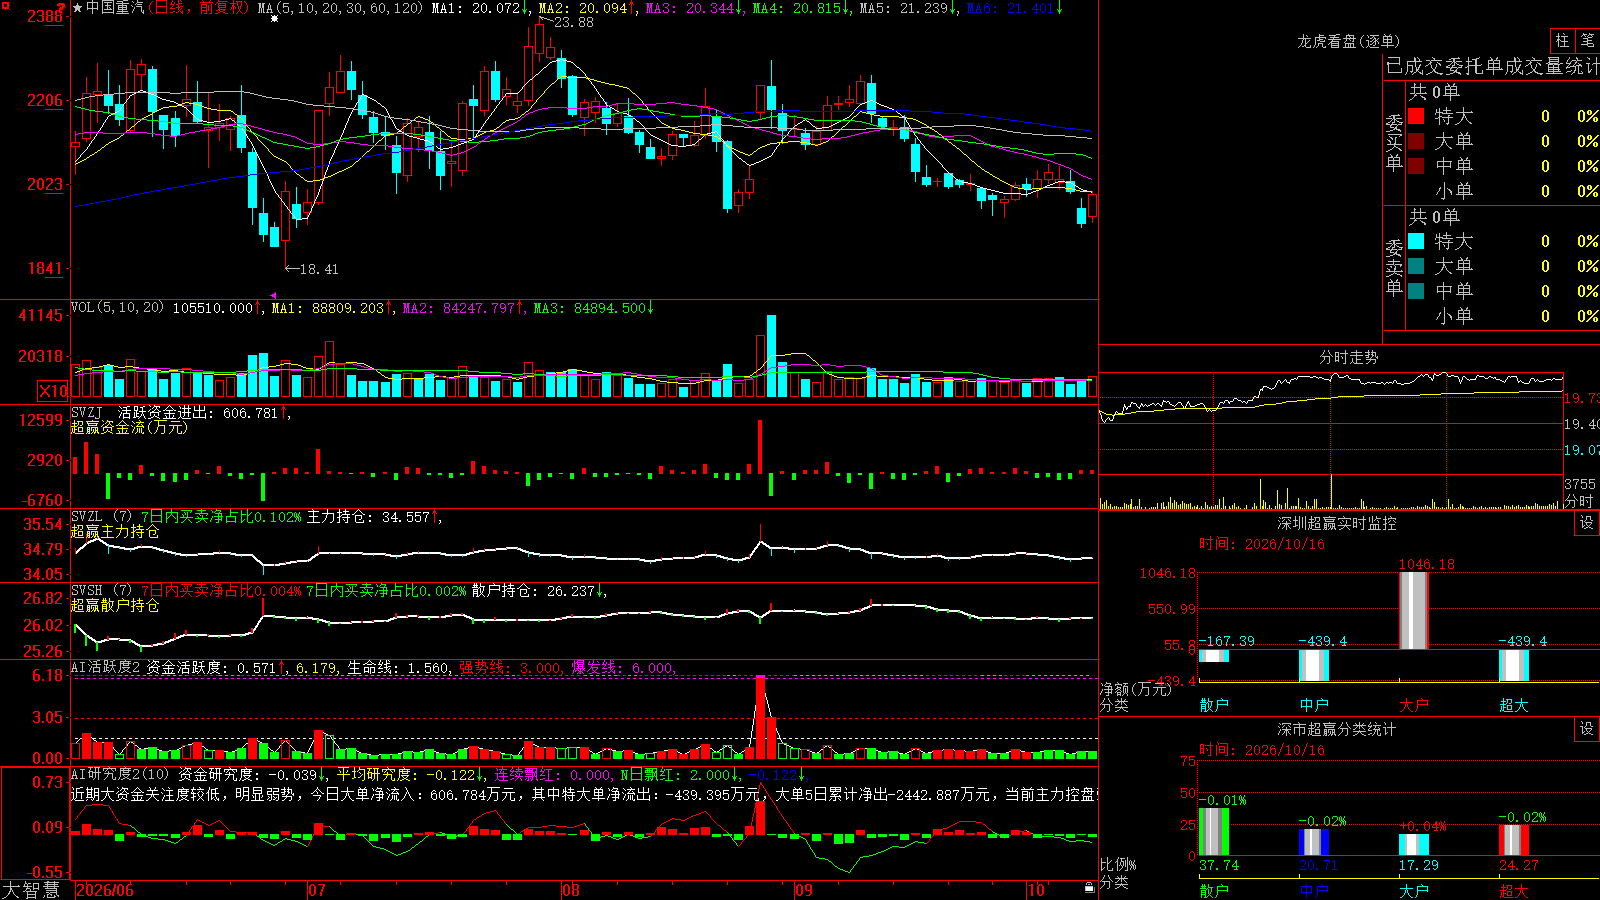
Task: Click the 超大 24.27 bar in 分类统计
Action: (1513, 840)
